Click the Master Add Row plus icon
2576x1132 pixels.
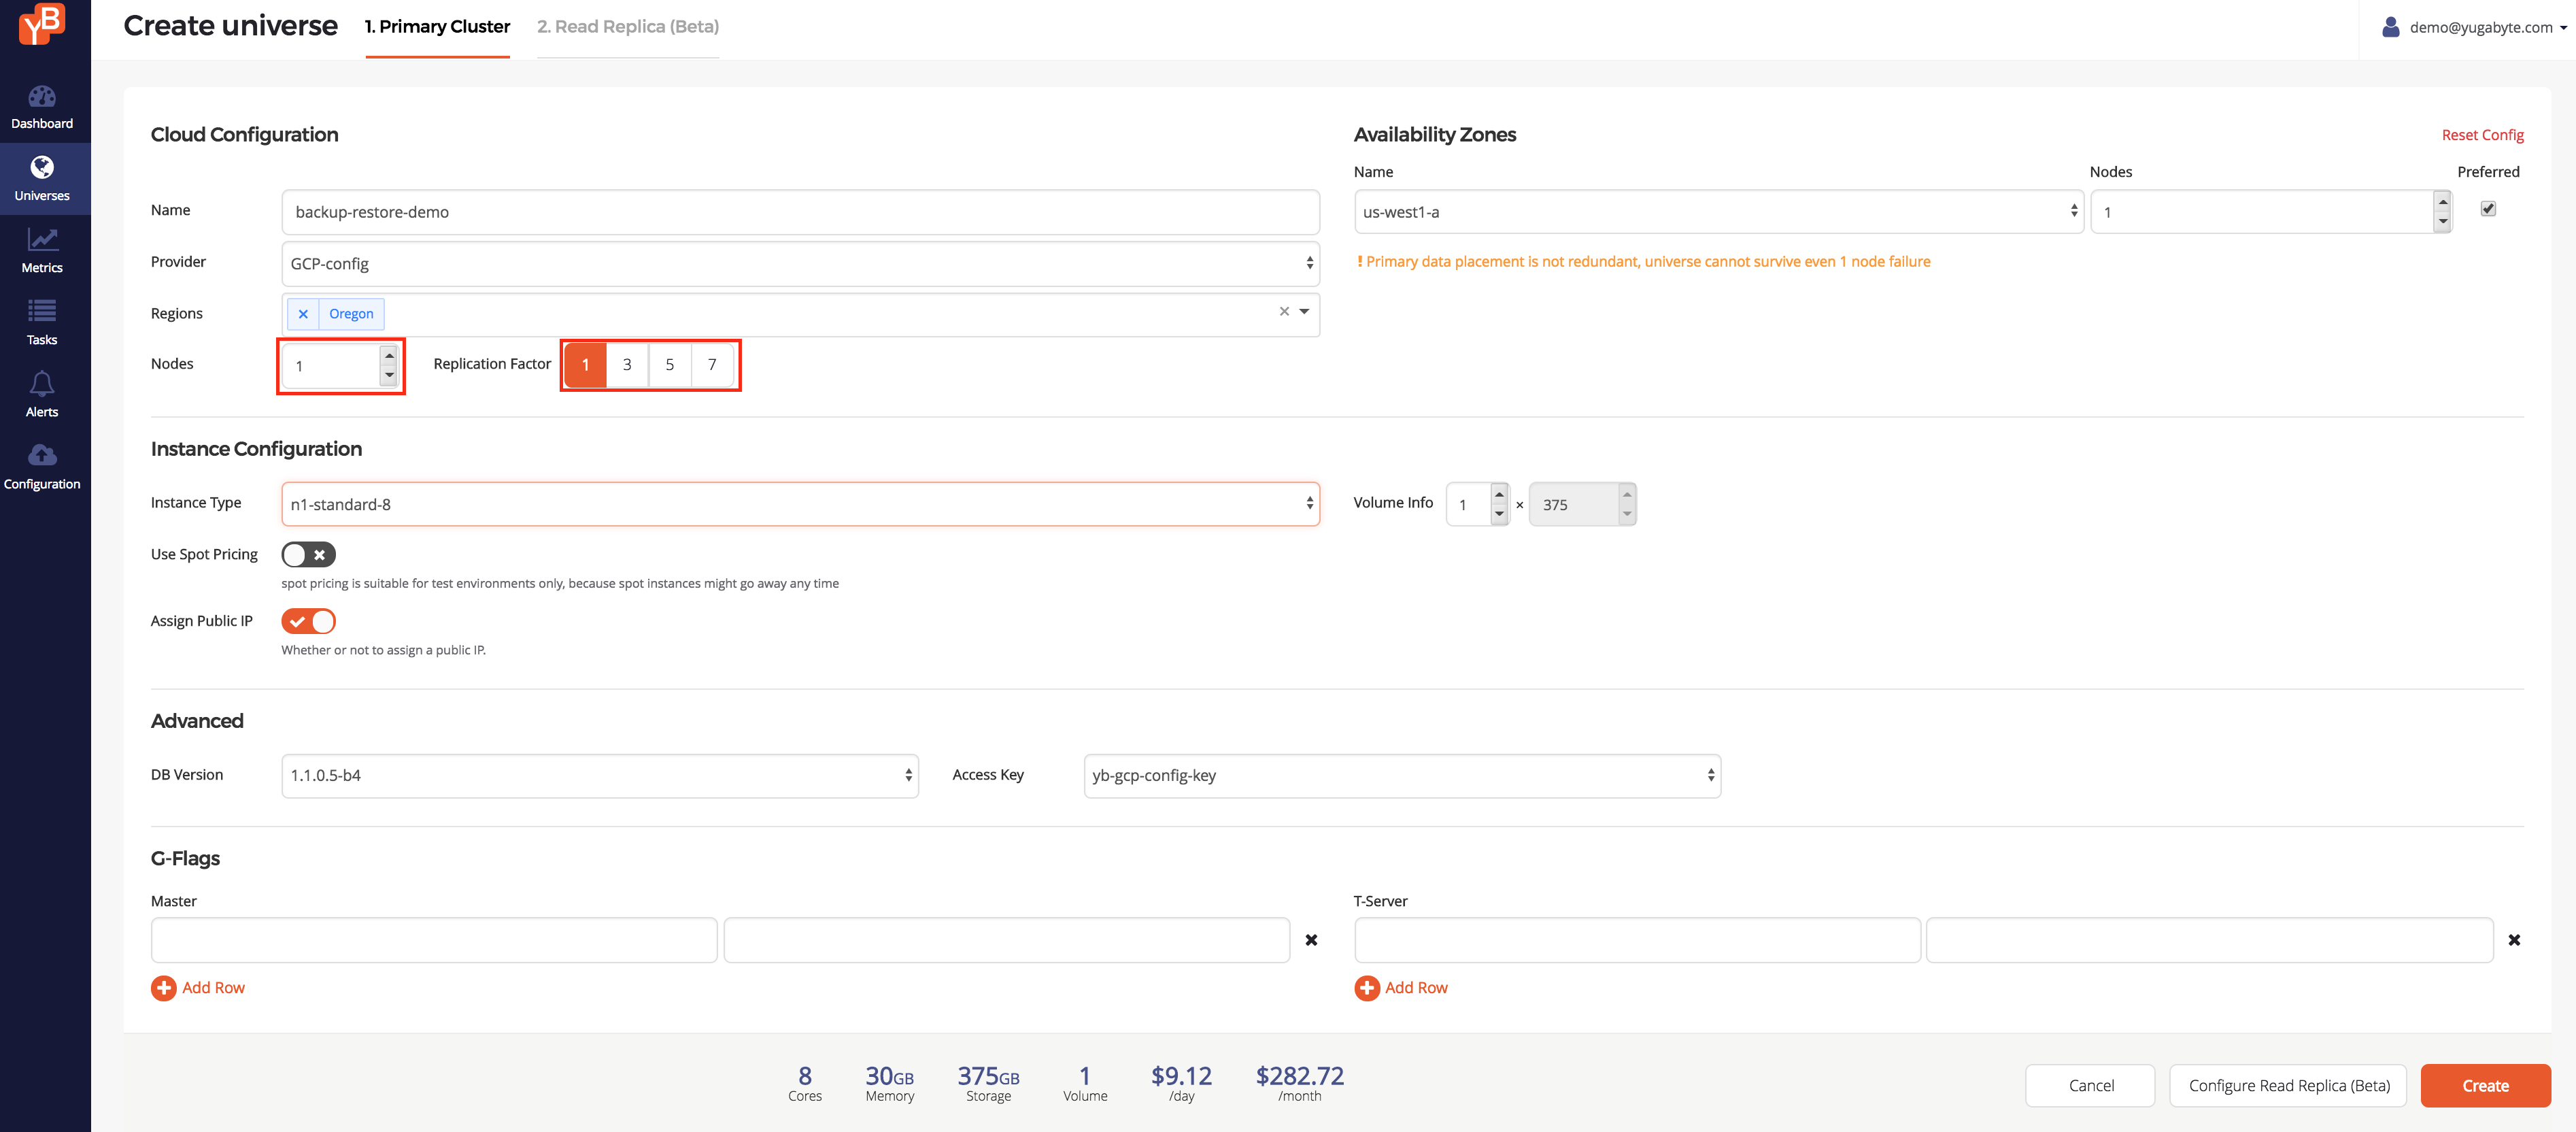click(163, 988)
